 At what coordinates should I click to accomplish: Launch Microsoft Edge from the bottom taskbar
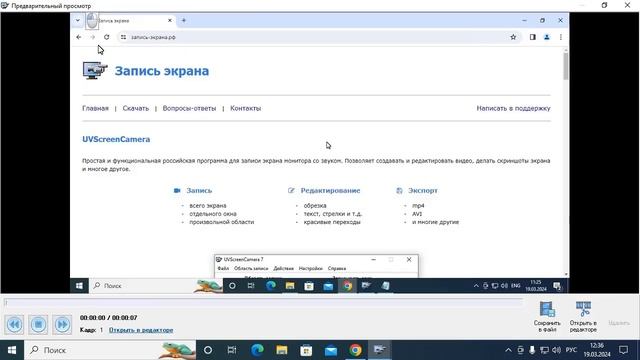(257, 350)
